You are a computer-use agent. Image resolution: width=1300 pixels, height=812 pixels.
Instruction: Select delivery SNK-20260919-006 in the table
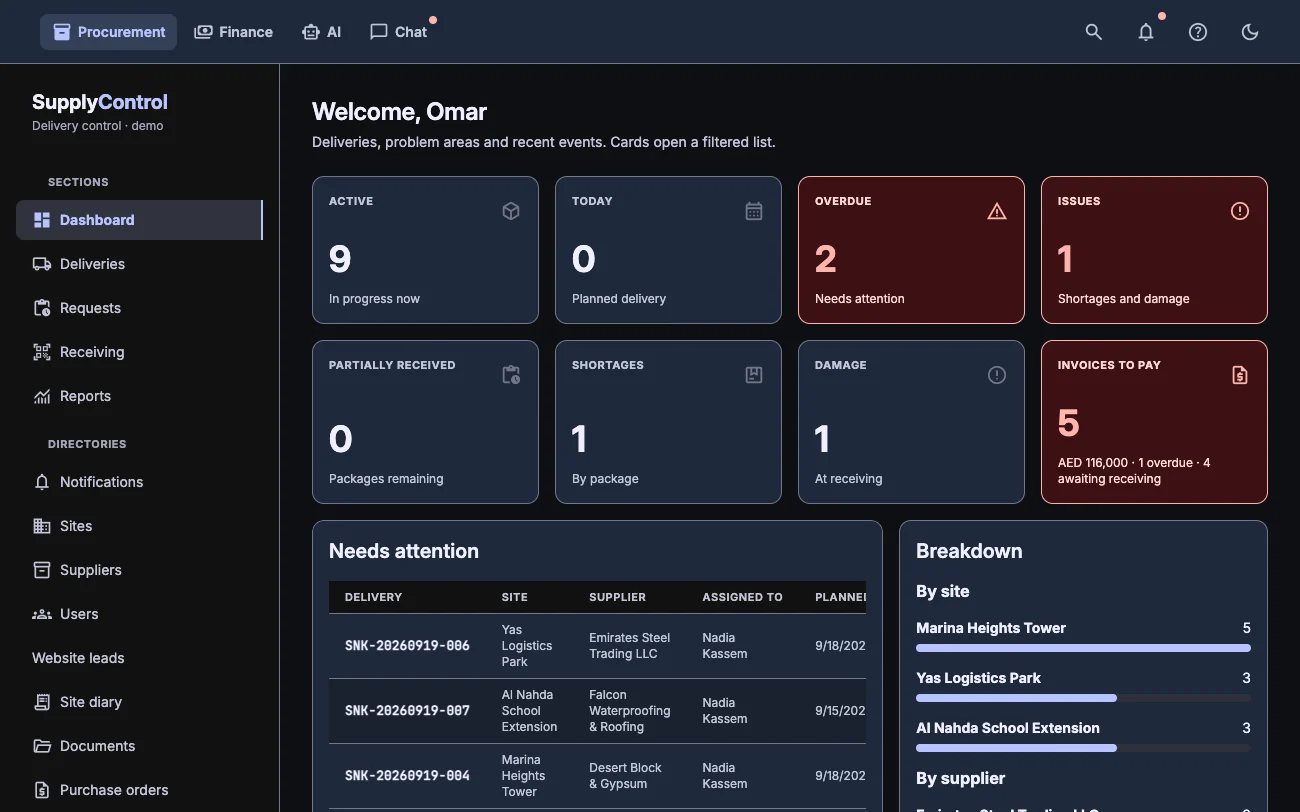[x=407, y=646]
